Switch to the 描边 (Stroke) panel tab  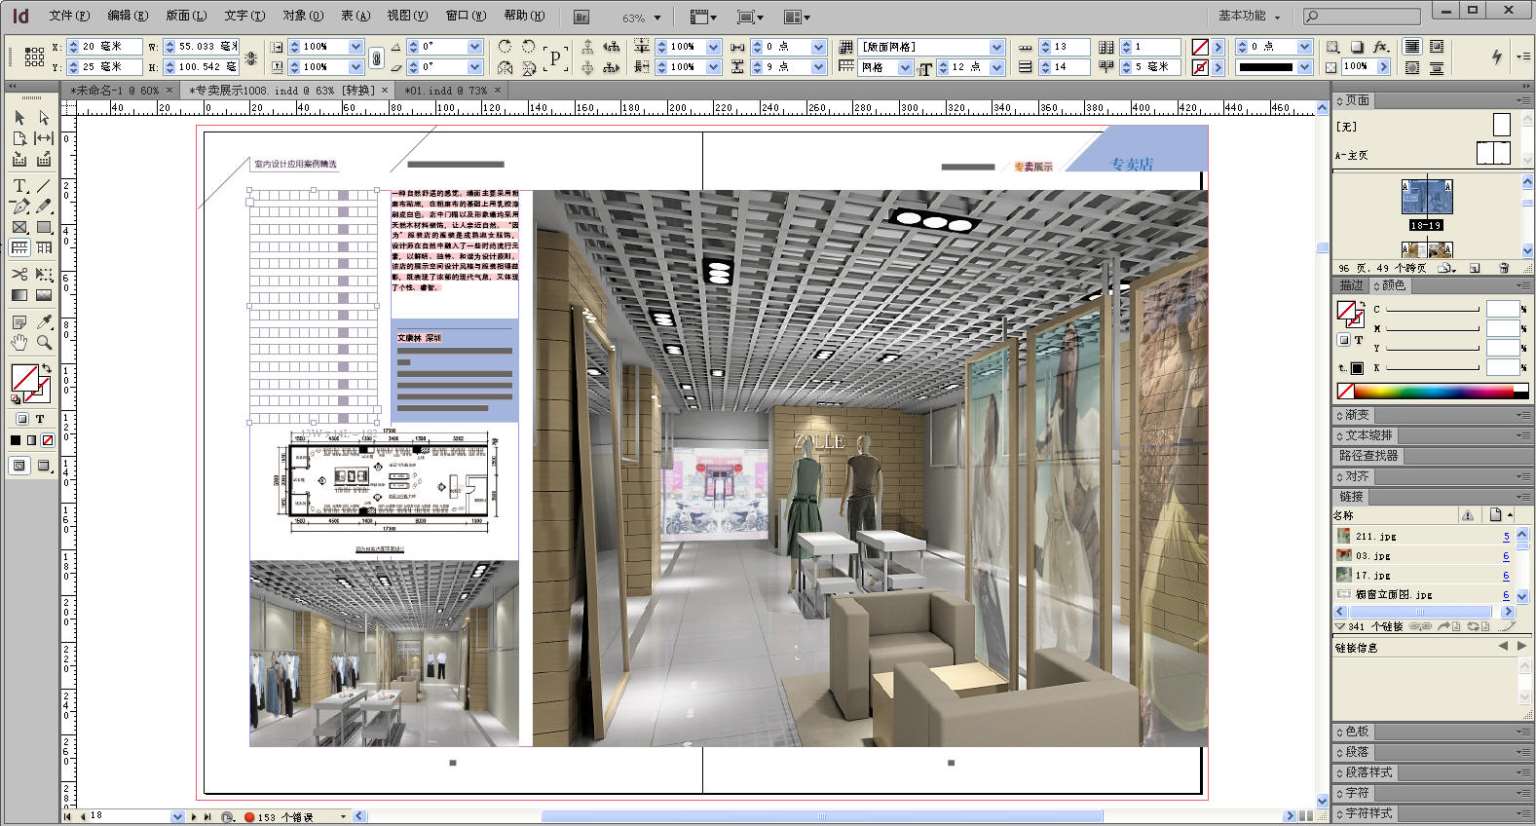pos(1351,286)
